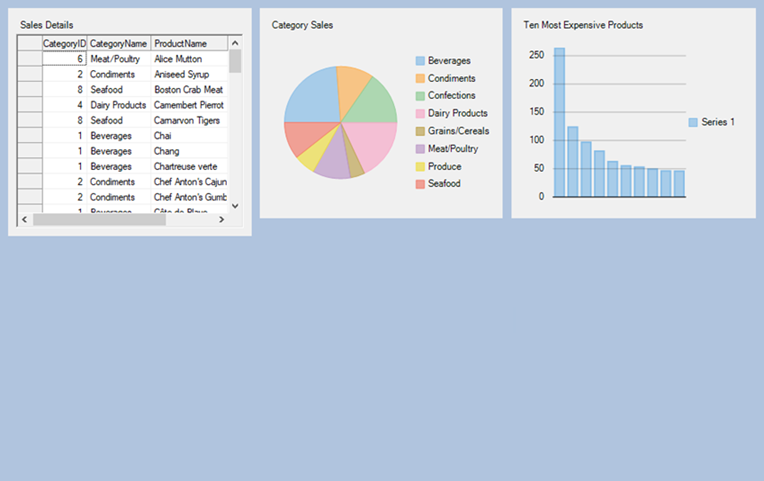Click the Beverages legend color swatch
The width and height of the screenshot is (764, 481).
420,61
